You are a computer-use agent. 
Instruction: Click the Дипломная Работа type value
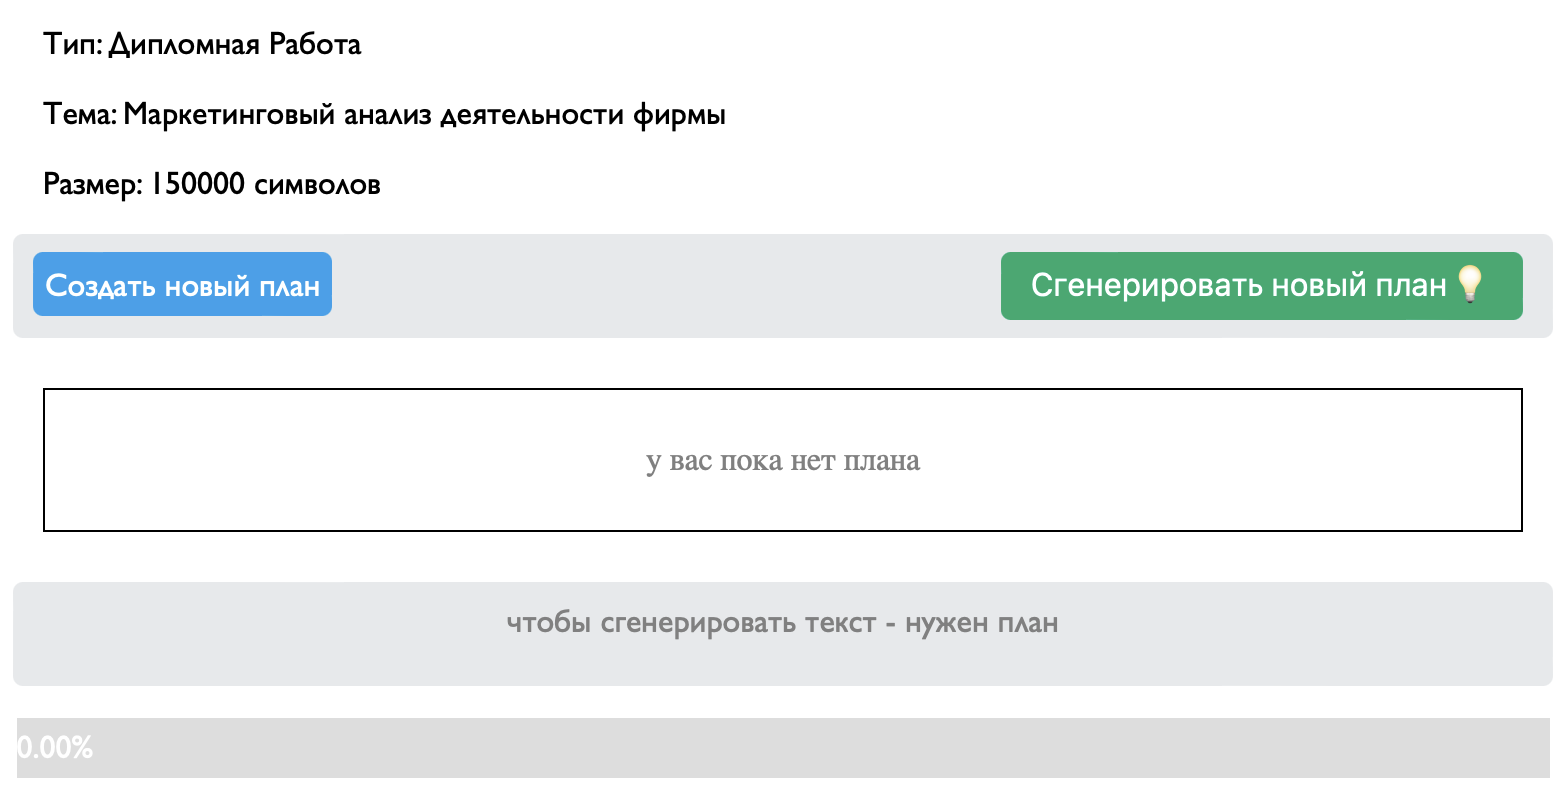click(x=235, y=45)
